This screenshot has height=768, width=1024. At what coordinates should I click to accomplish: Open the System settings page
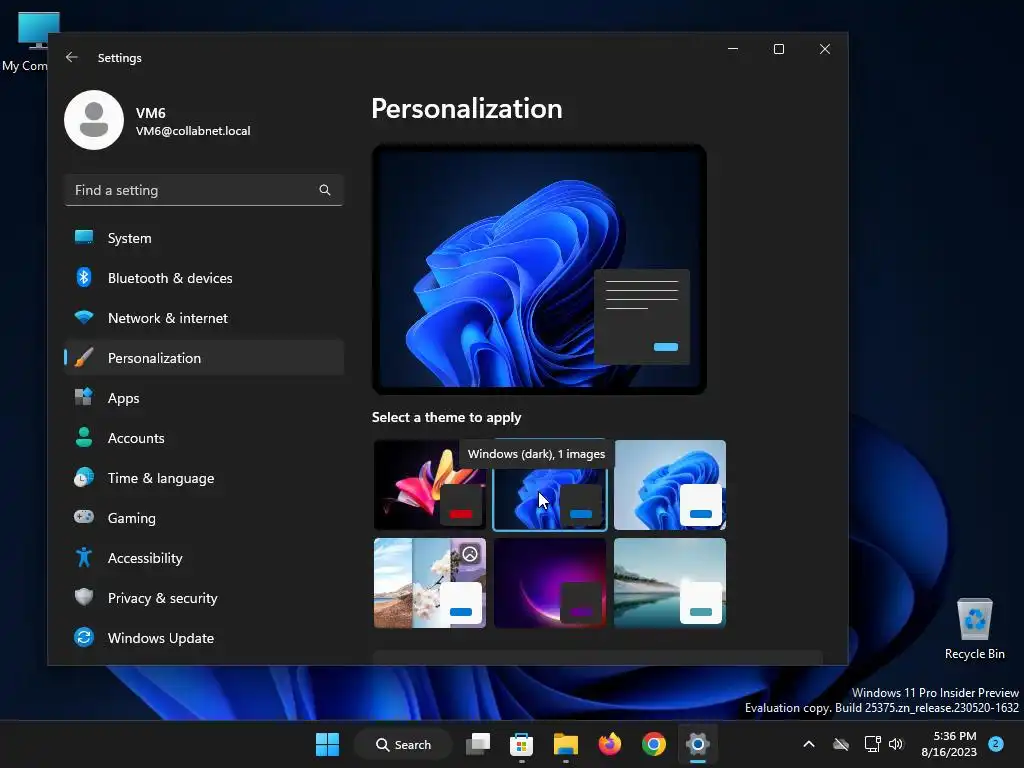coord(204,238)
